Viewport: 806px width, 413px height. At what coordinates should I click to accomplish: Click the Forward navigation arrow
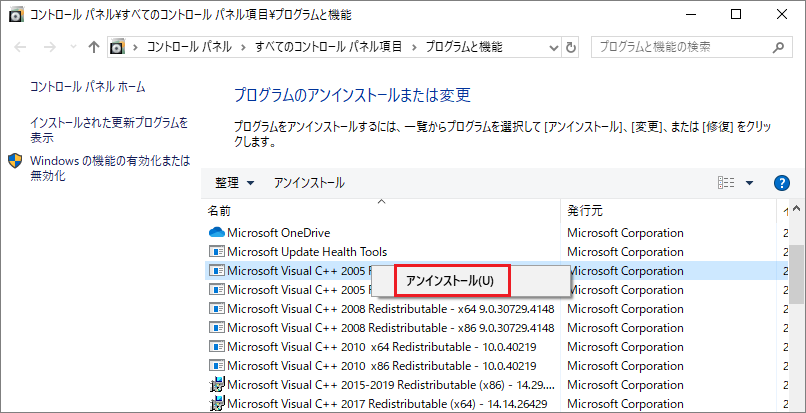[49, 47]
